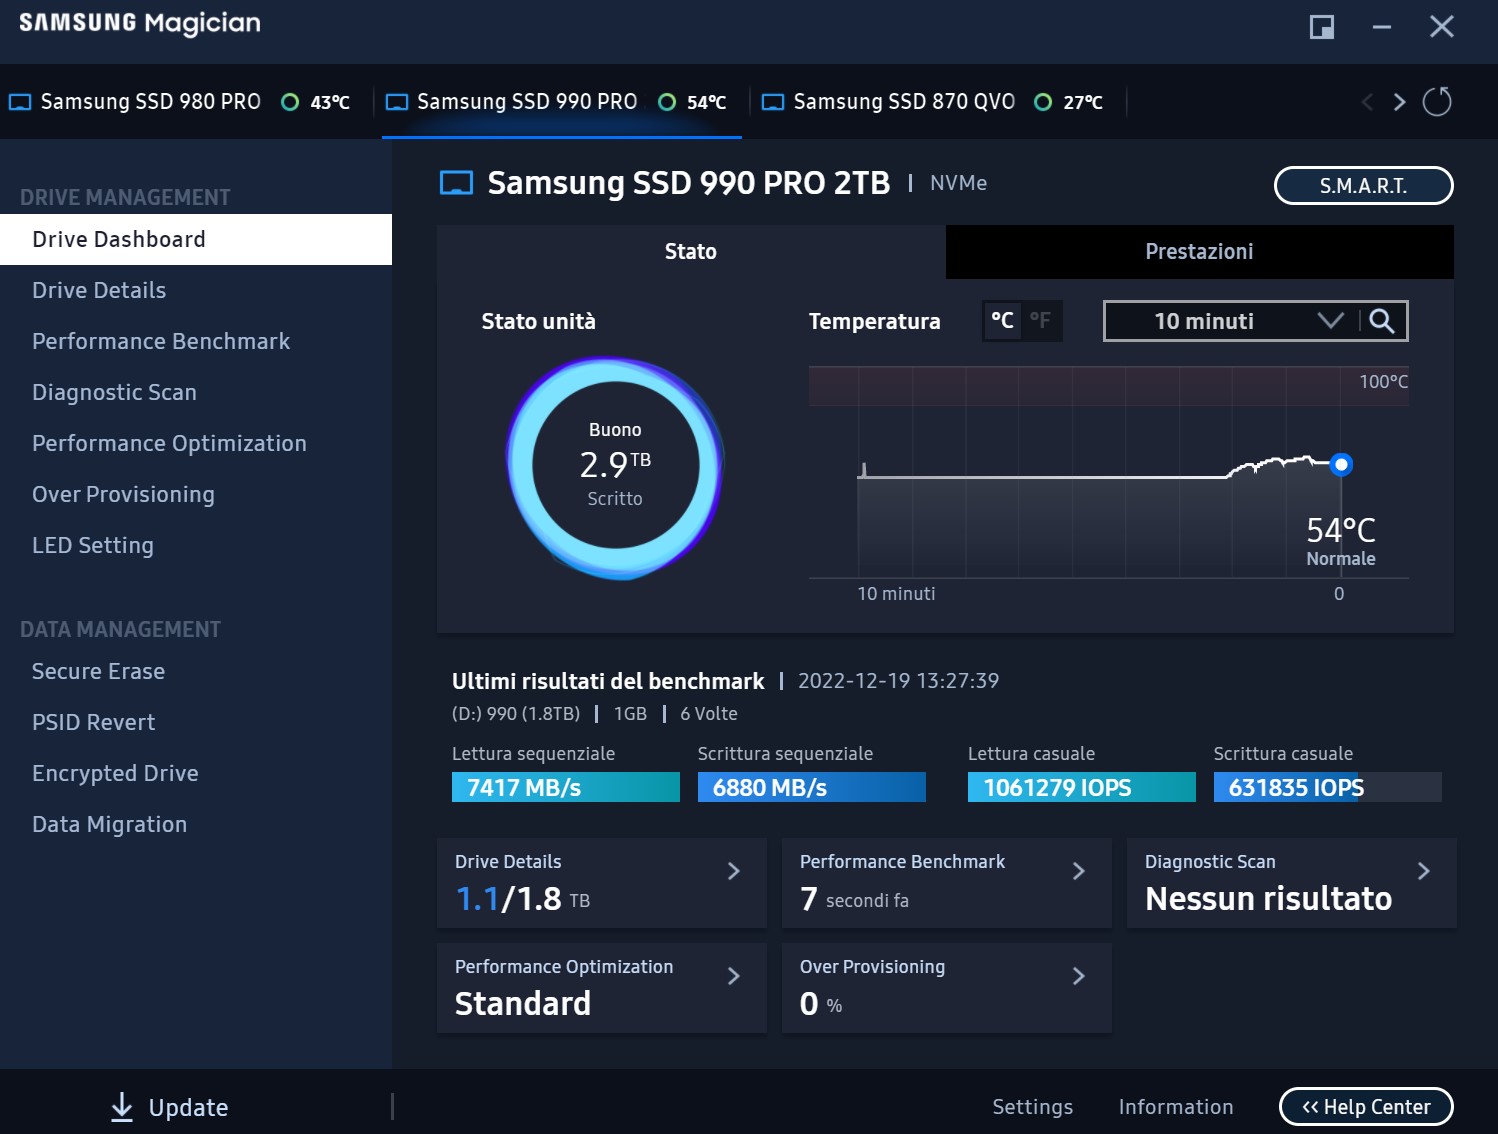Open Drive Details card via its chevron

coord(734,871)
